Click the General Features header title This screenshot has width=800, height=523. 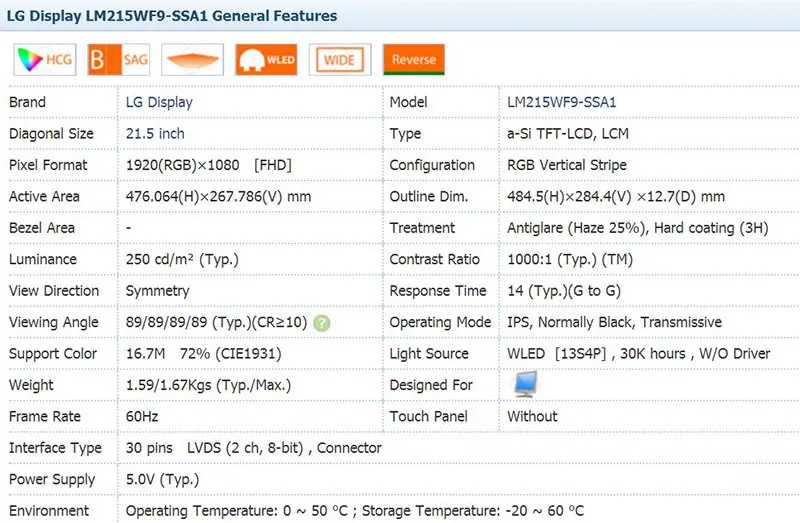point(172,16)
